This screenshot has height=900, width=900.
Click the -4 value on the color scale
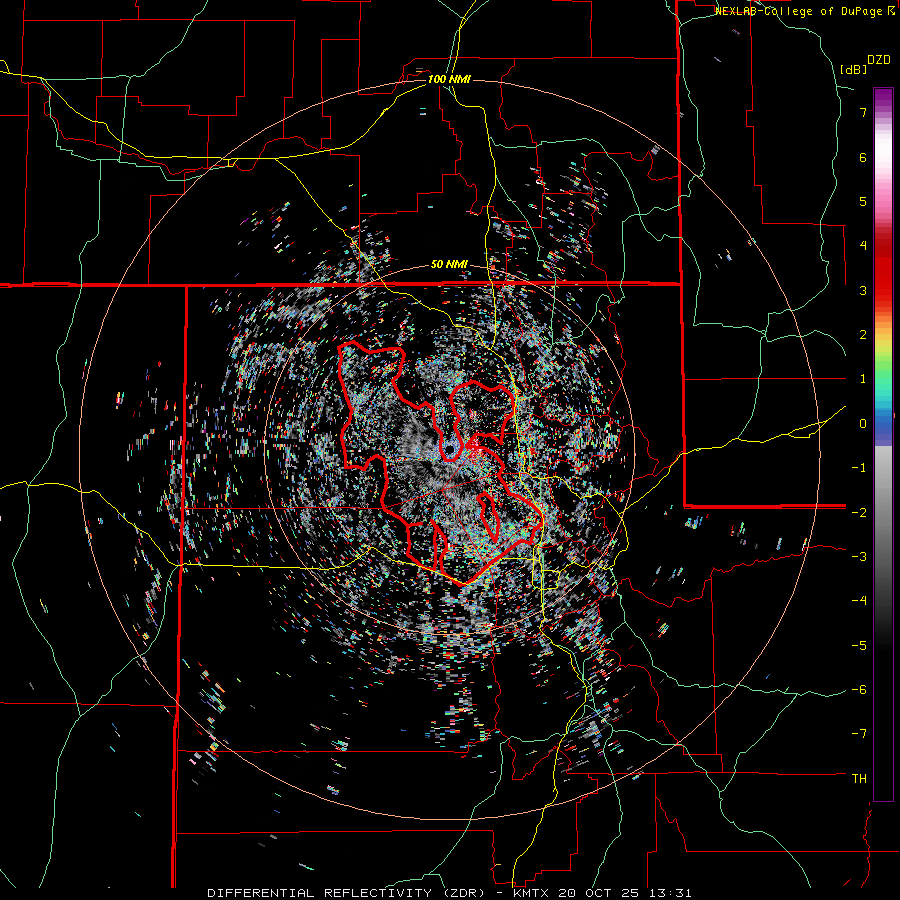point(859,601)
